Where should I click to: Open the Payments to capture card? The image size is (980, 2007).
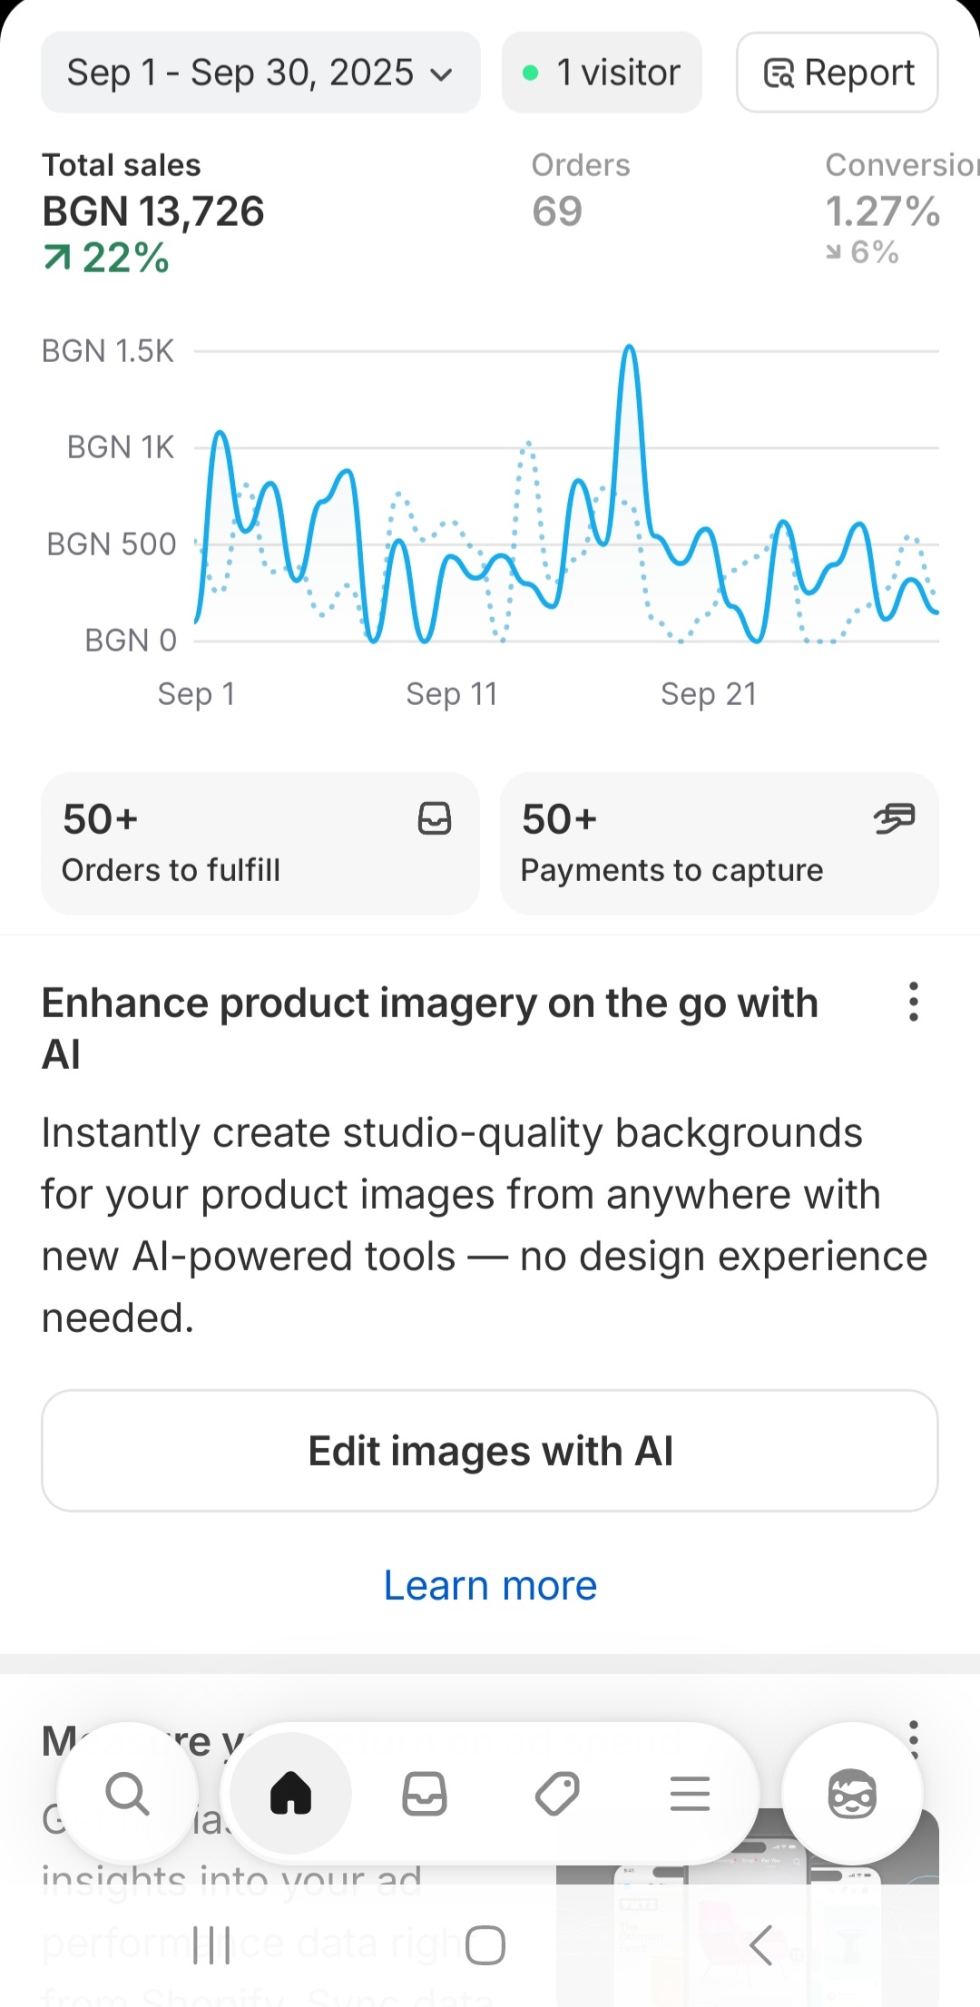coord(719,843)
